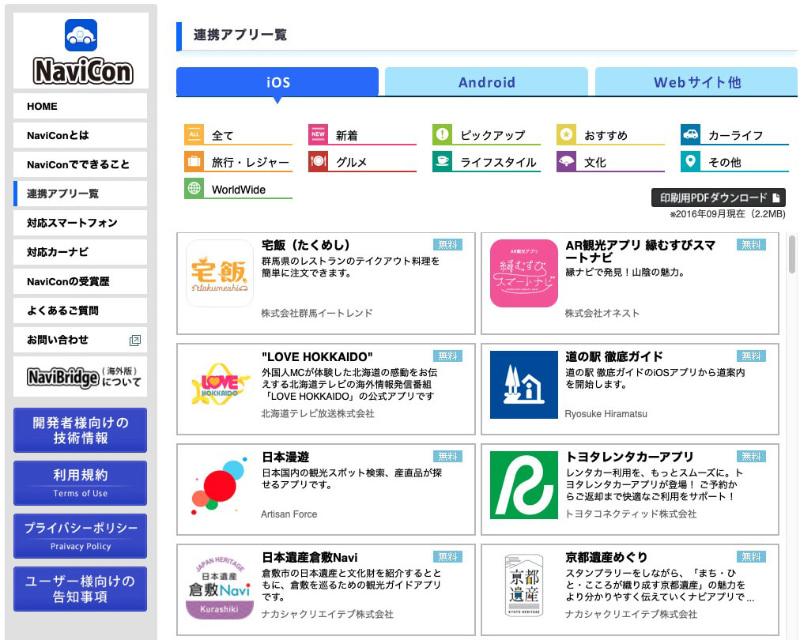The image size is (800, 640).
Task: Open よくあるご質問 in sidebar
Action: click(80, 310)
